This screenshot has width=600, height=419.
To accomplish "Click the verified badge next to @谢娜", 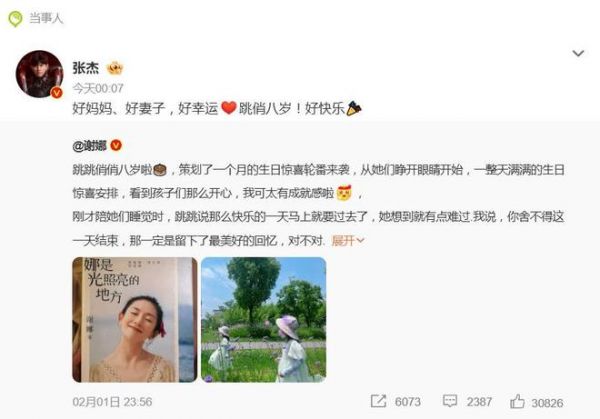I will (116, 145).
